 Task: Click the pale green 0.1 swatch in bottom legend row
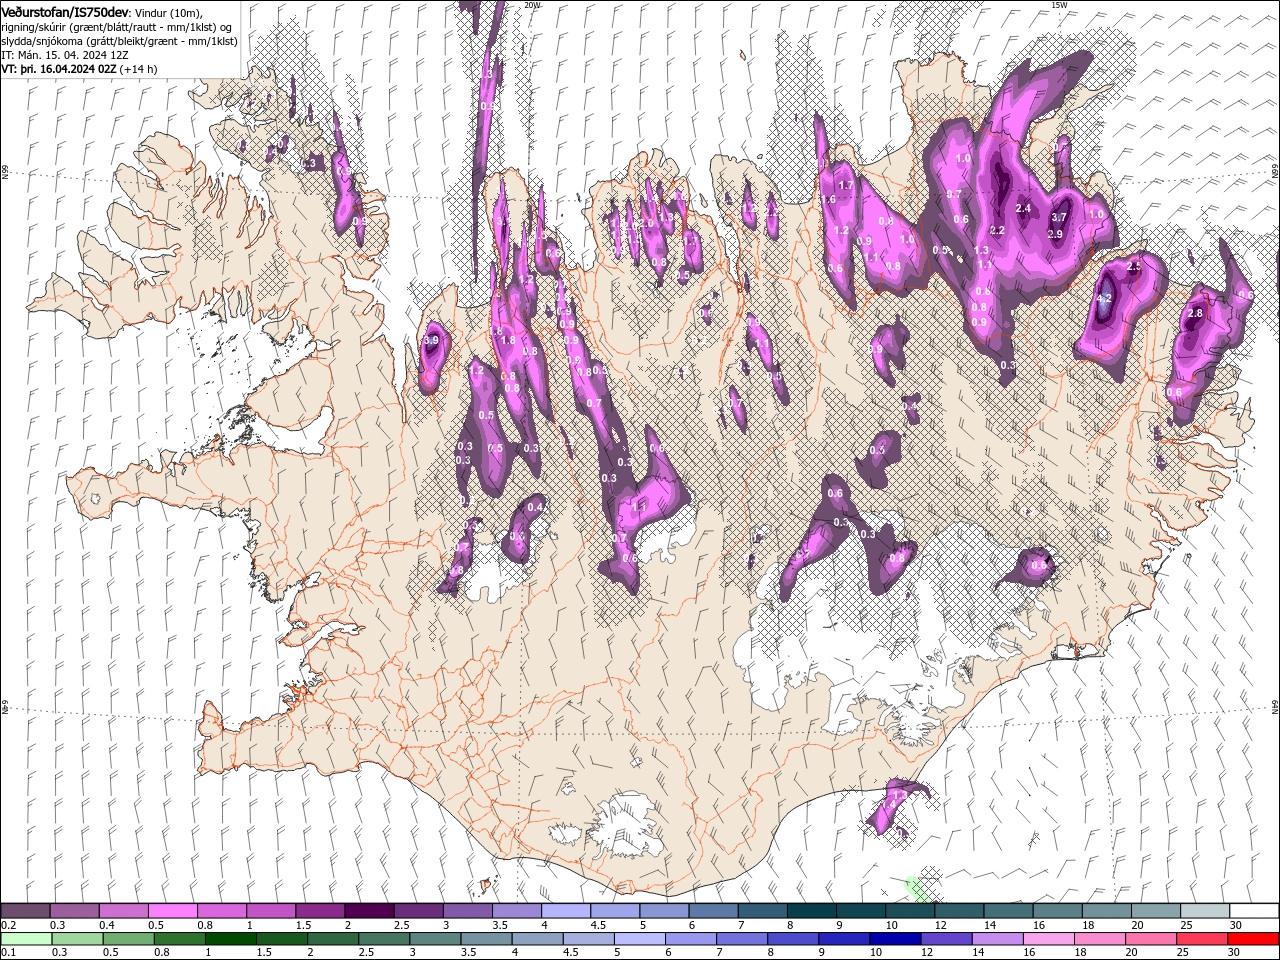click(26, 939)
